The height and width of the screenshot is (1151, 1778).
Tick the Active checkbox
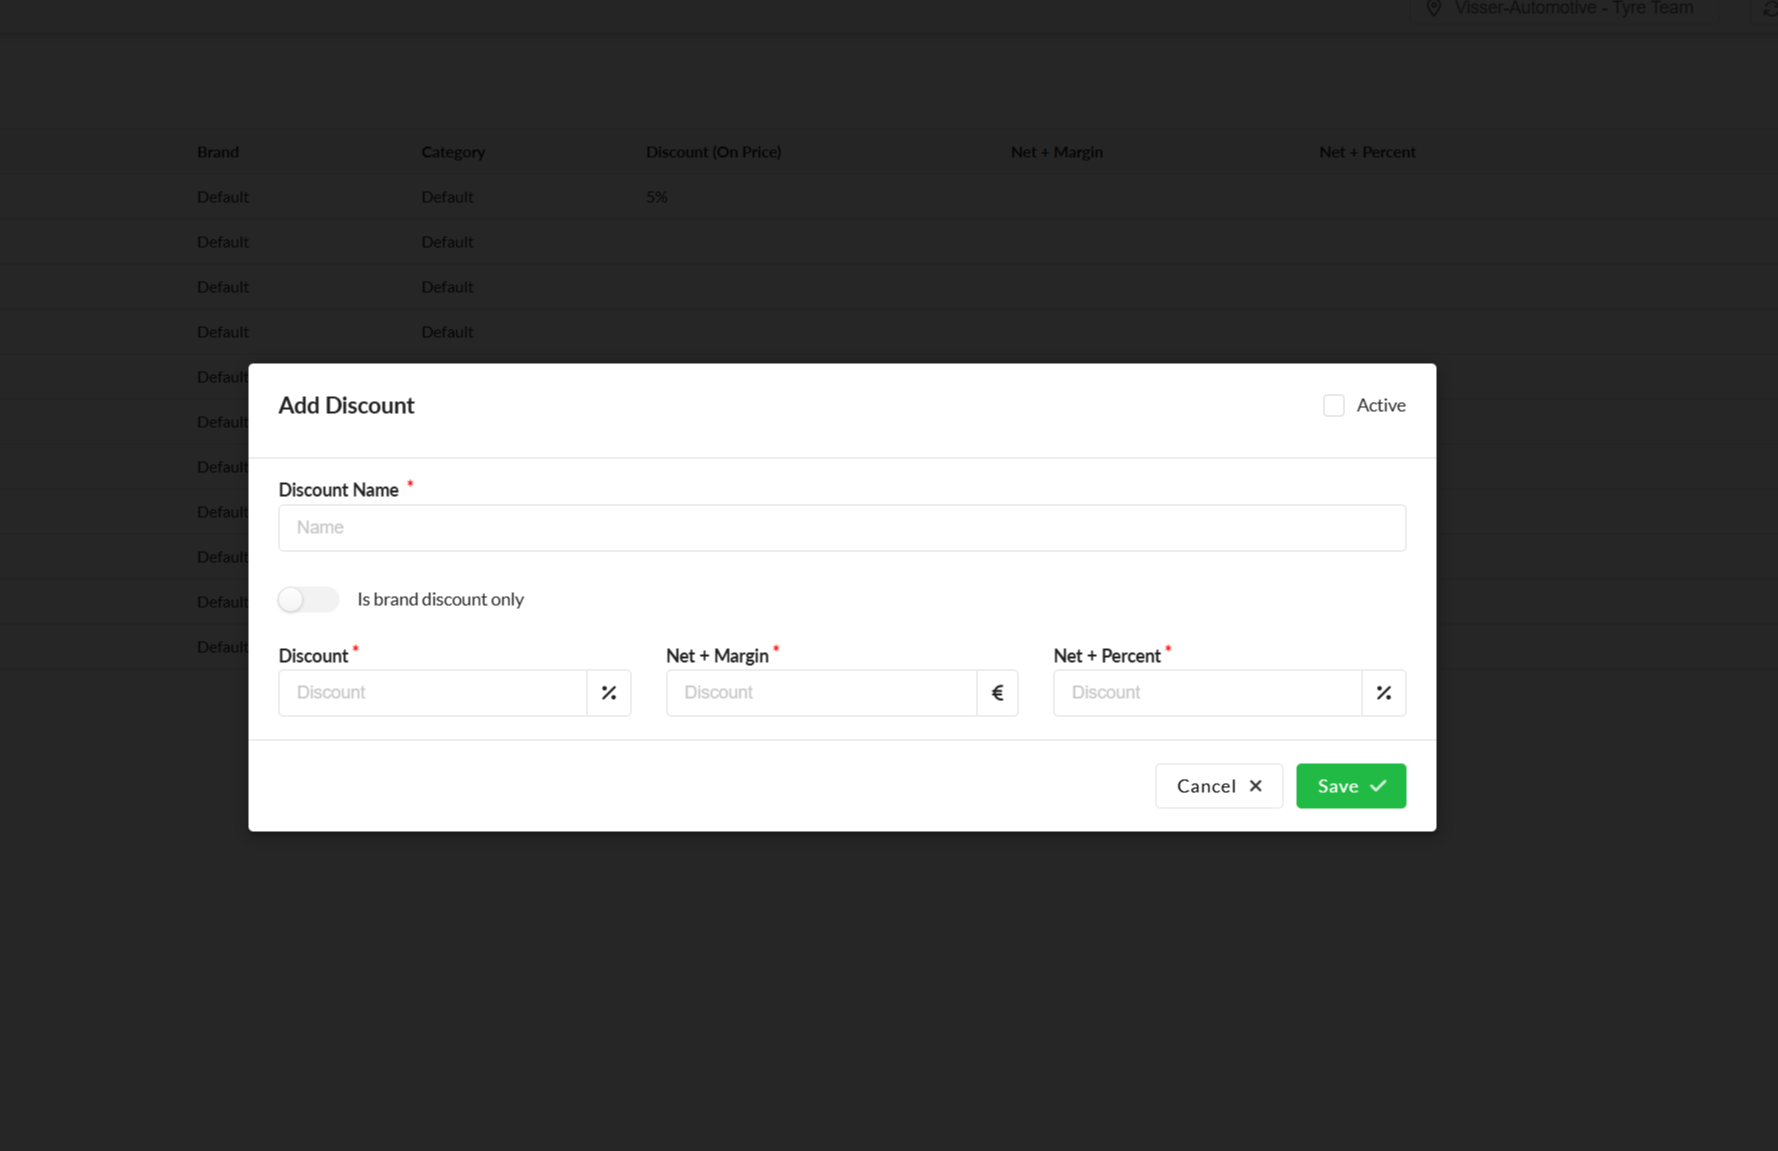coord(1333,405)
